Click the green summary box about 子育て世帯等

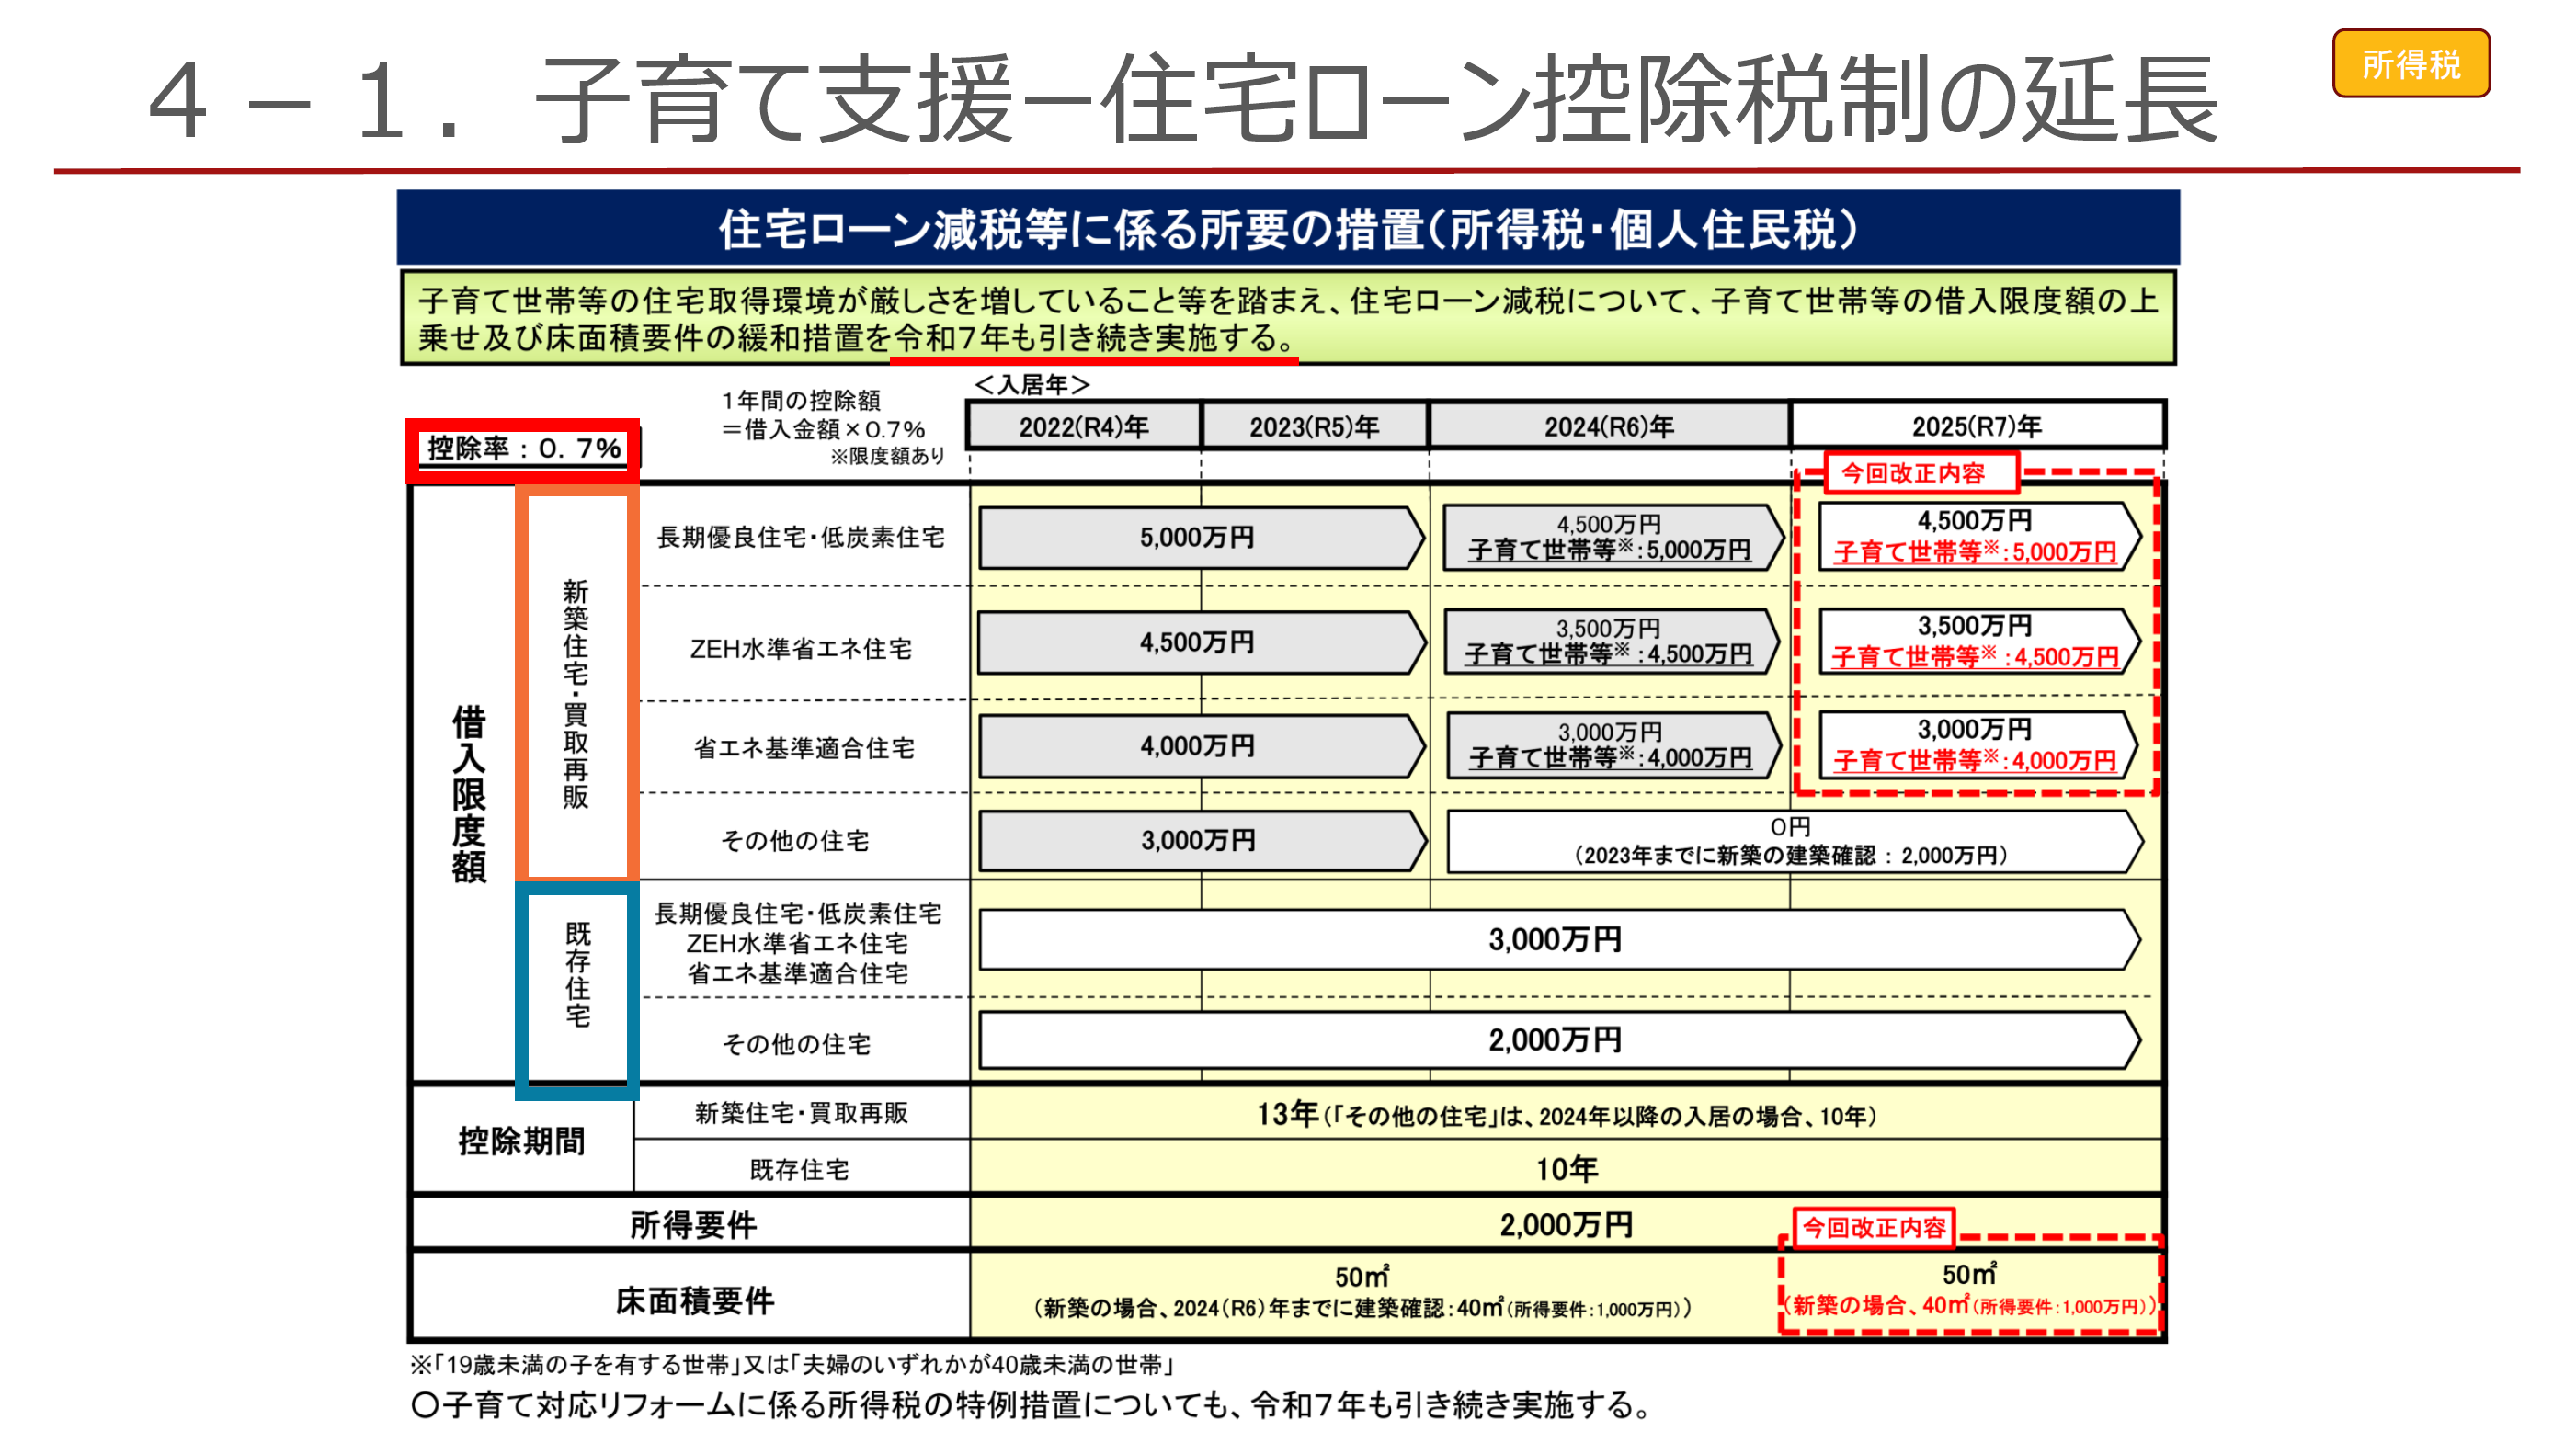point(1288,318)
